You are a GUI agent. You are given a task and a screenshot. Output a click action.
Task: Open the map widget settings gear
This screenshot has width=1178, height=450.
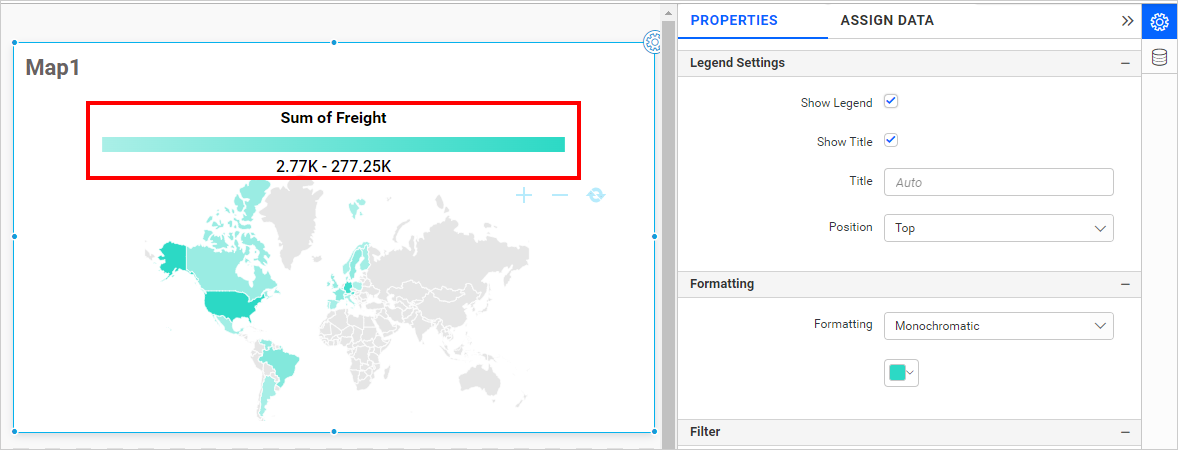tap(653, 42)
